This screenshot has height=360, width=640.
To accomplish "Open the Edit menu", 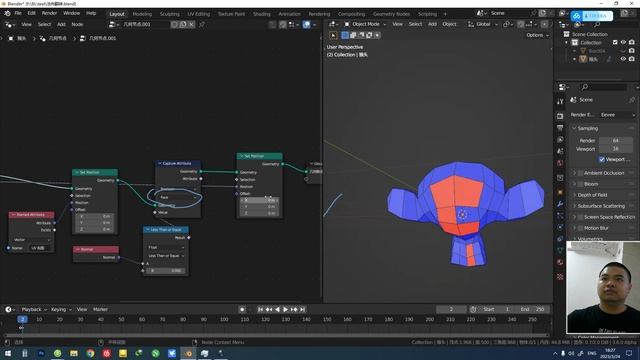I will pos(31,13).
